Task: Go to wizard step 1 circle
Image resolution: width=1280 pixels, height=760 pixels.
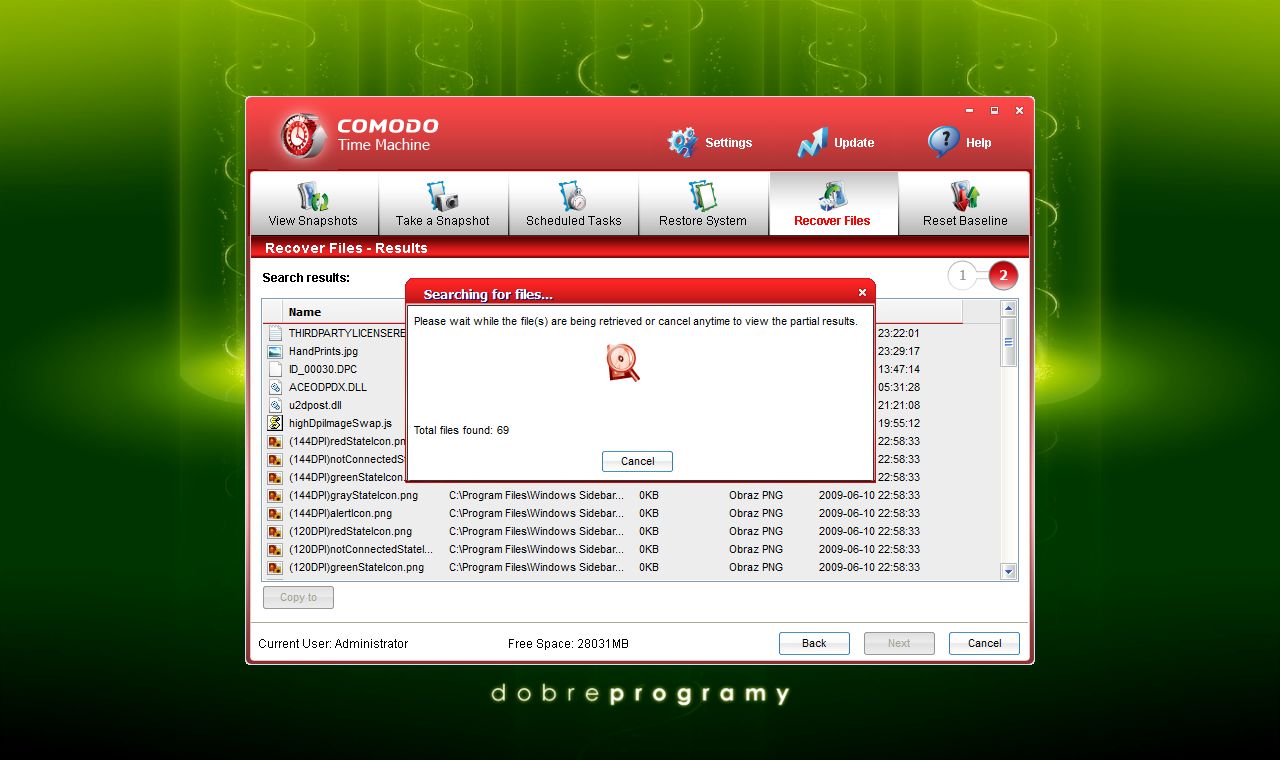Action: (962, 276)
